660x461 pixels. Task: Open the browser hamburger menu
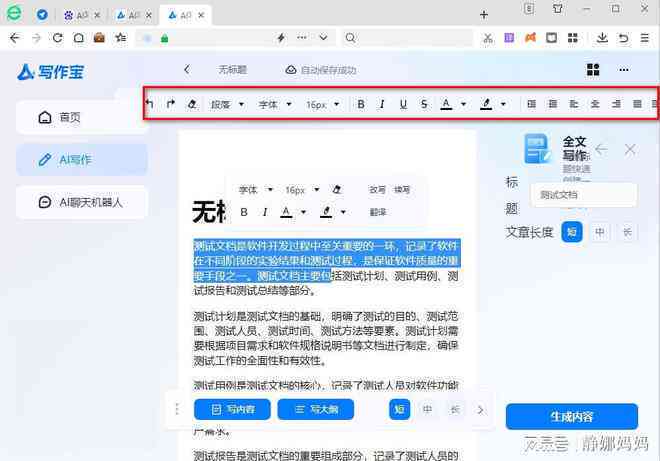tap(644, 38)
